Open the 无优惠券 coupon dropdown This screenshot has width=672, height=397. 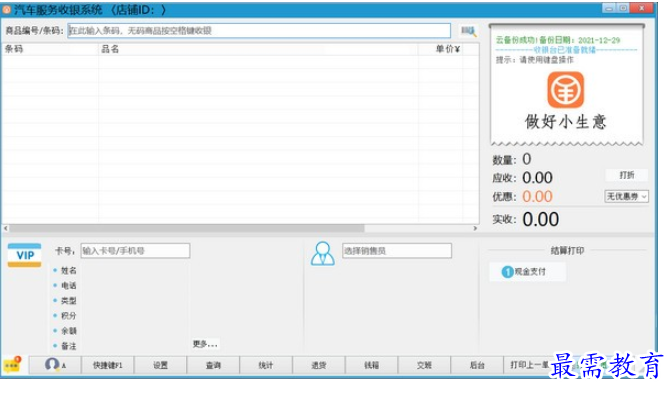[x=626, y=196]
